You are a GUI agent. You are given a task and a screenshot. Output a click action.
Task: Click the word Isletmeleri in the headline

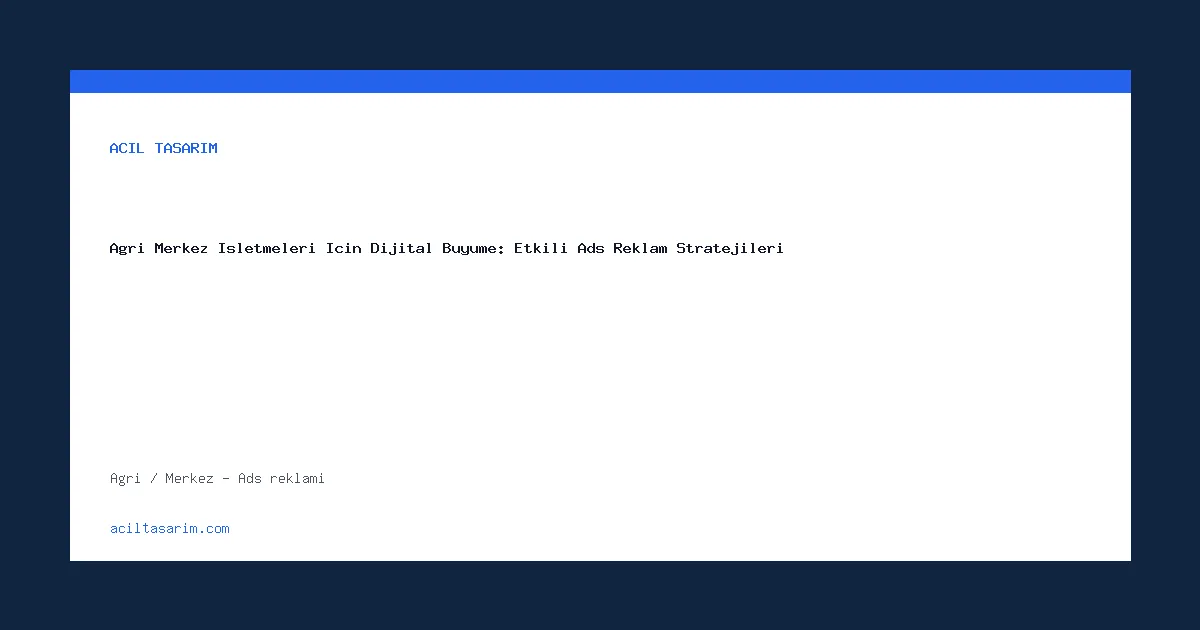[x=267, y=248]
